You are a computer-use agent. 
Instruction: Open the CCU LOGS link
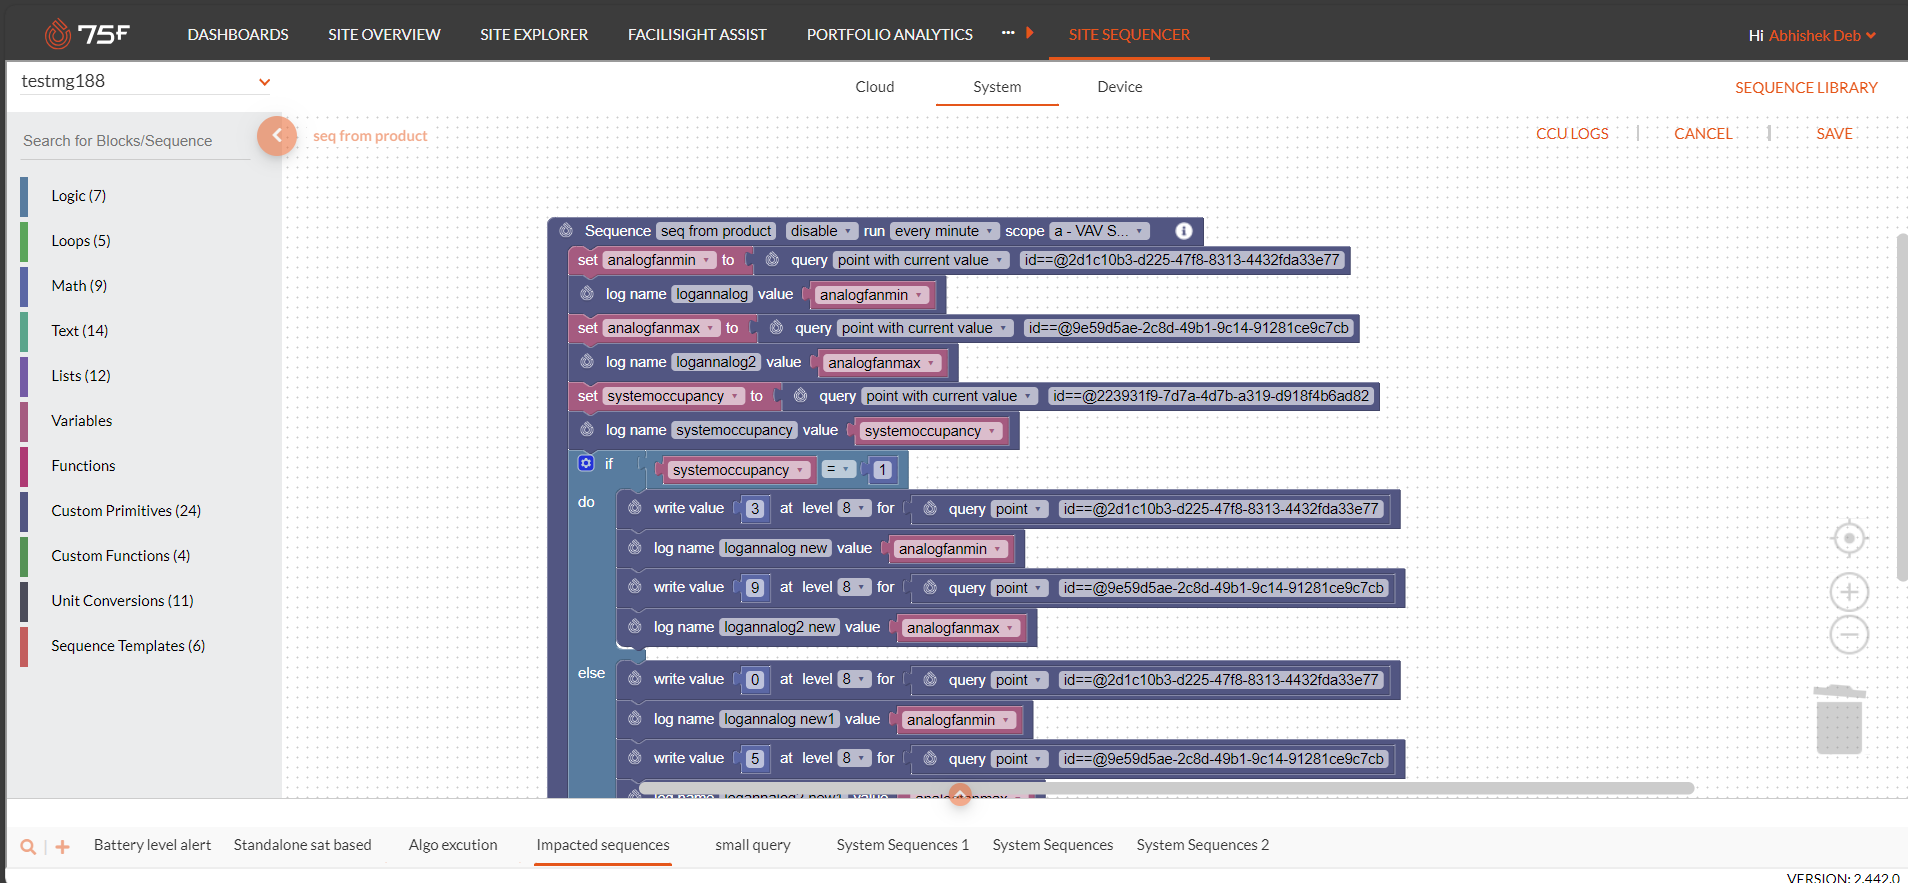(1572, 134)
